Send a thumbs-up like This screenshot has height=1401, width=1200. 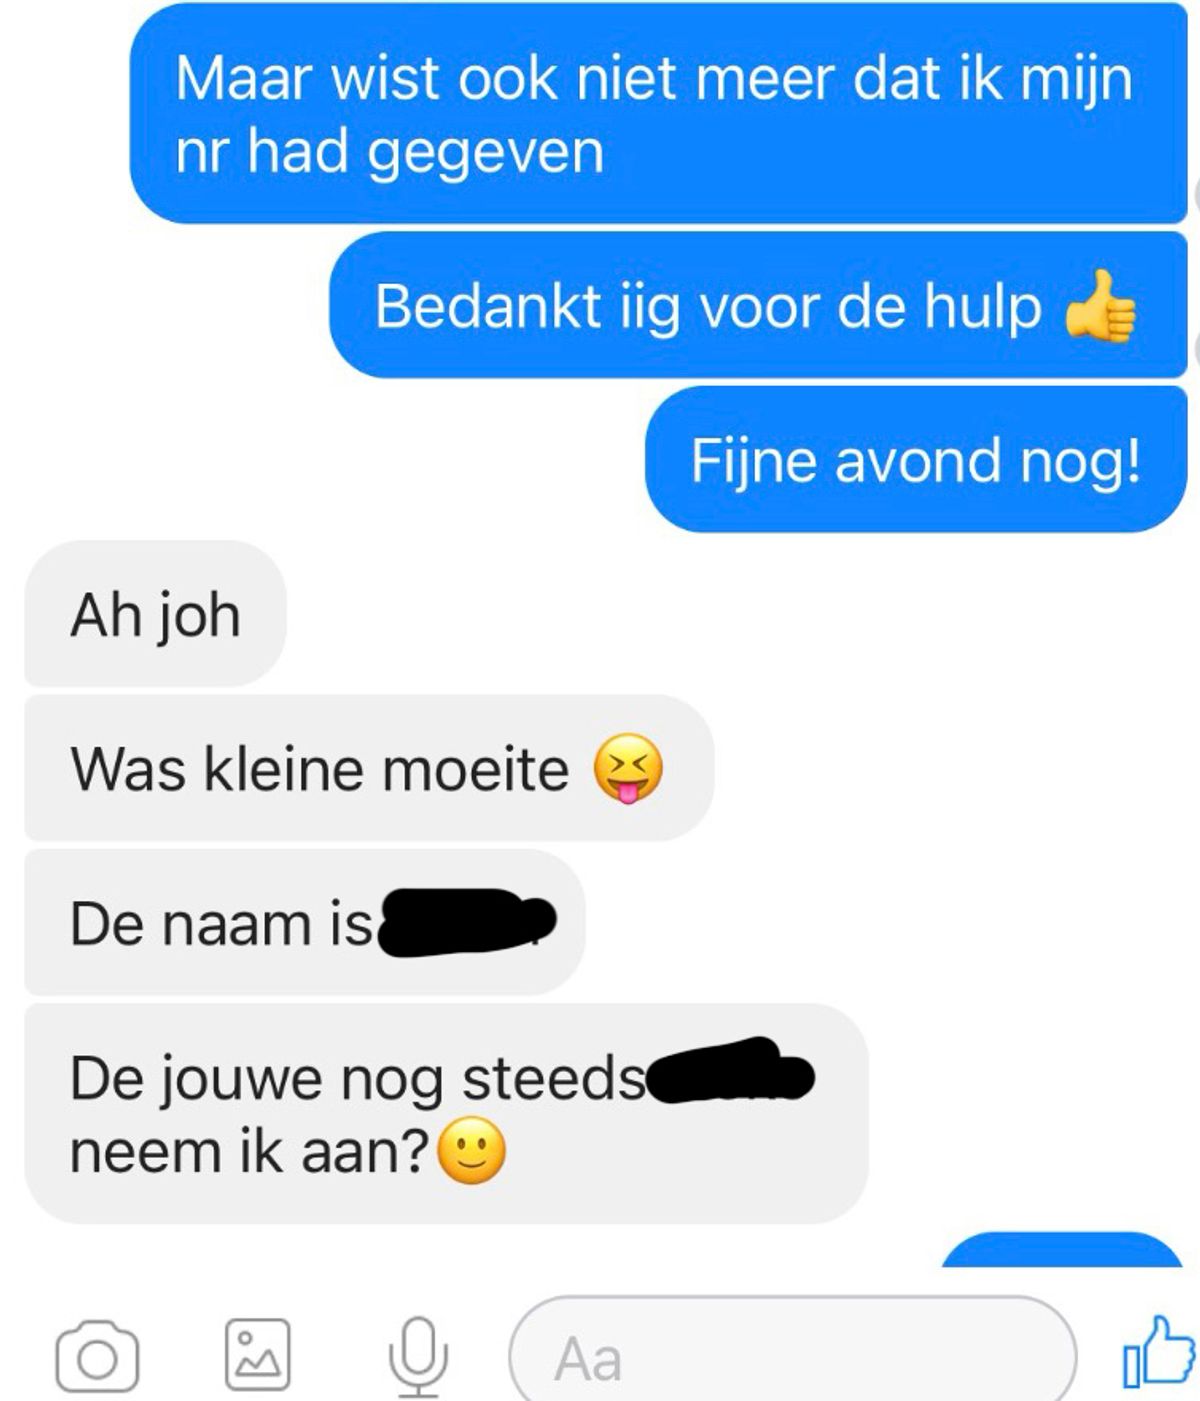coord(1159,1353)
